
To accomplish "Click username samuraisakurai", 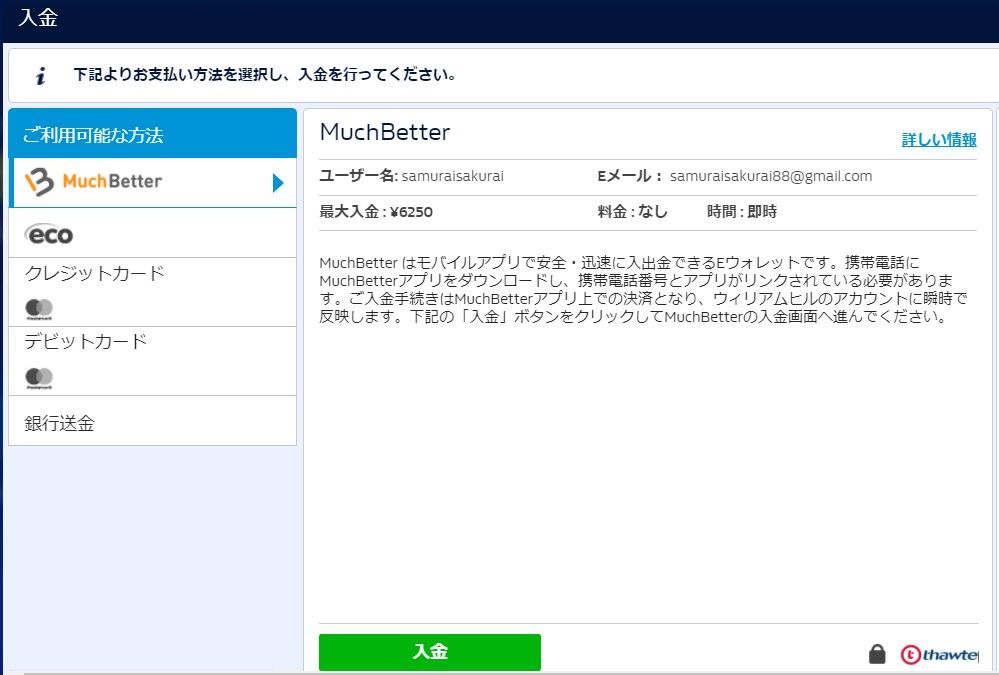I will tap(452, 176).
